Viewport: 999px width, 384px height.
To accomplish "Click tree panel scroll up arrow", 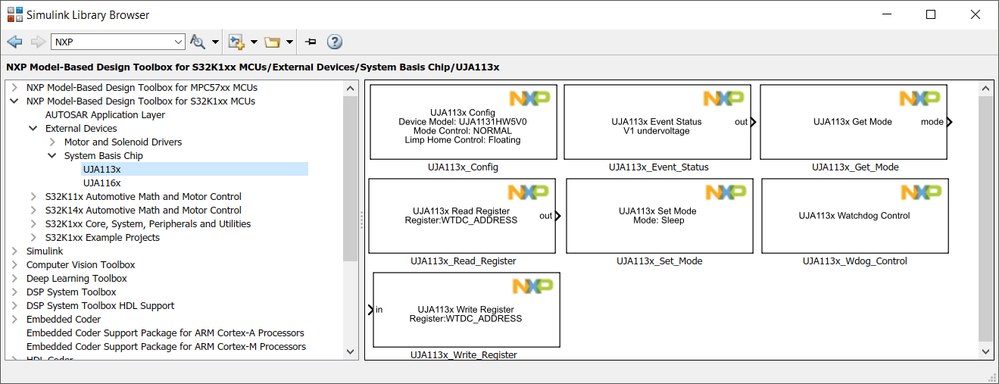I will point(350,89).
